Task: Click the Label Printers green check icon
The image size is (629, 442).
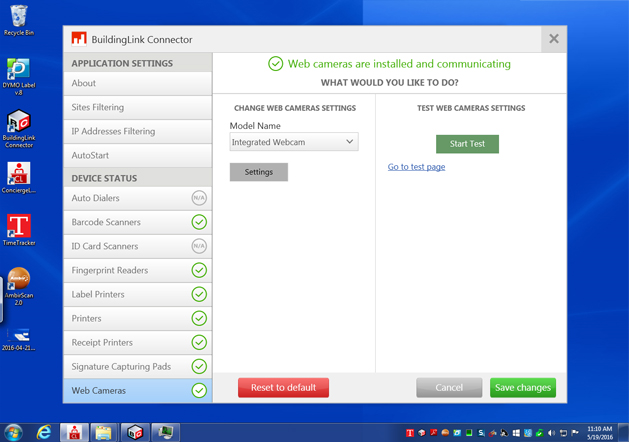Action: point(199,294)
